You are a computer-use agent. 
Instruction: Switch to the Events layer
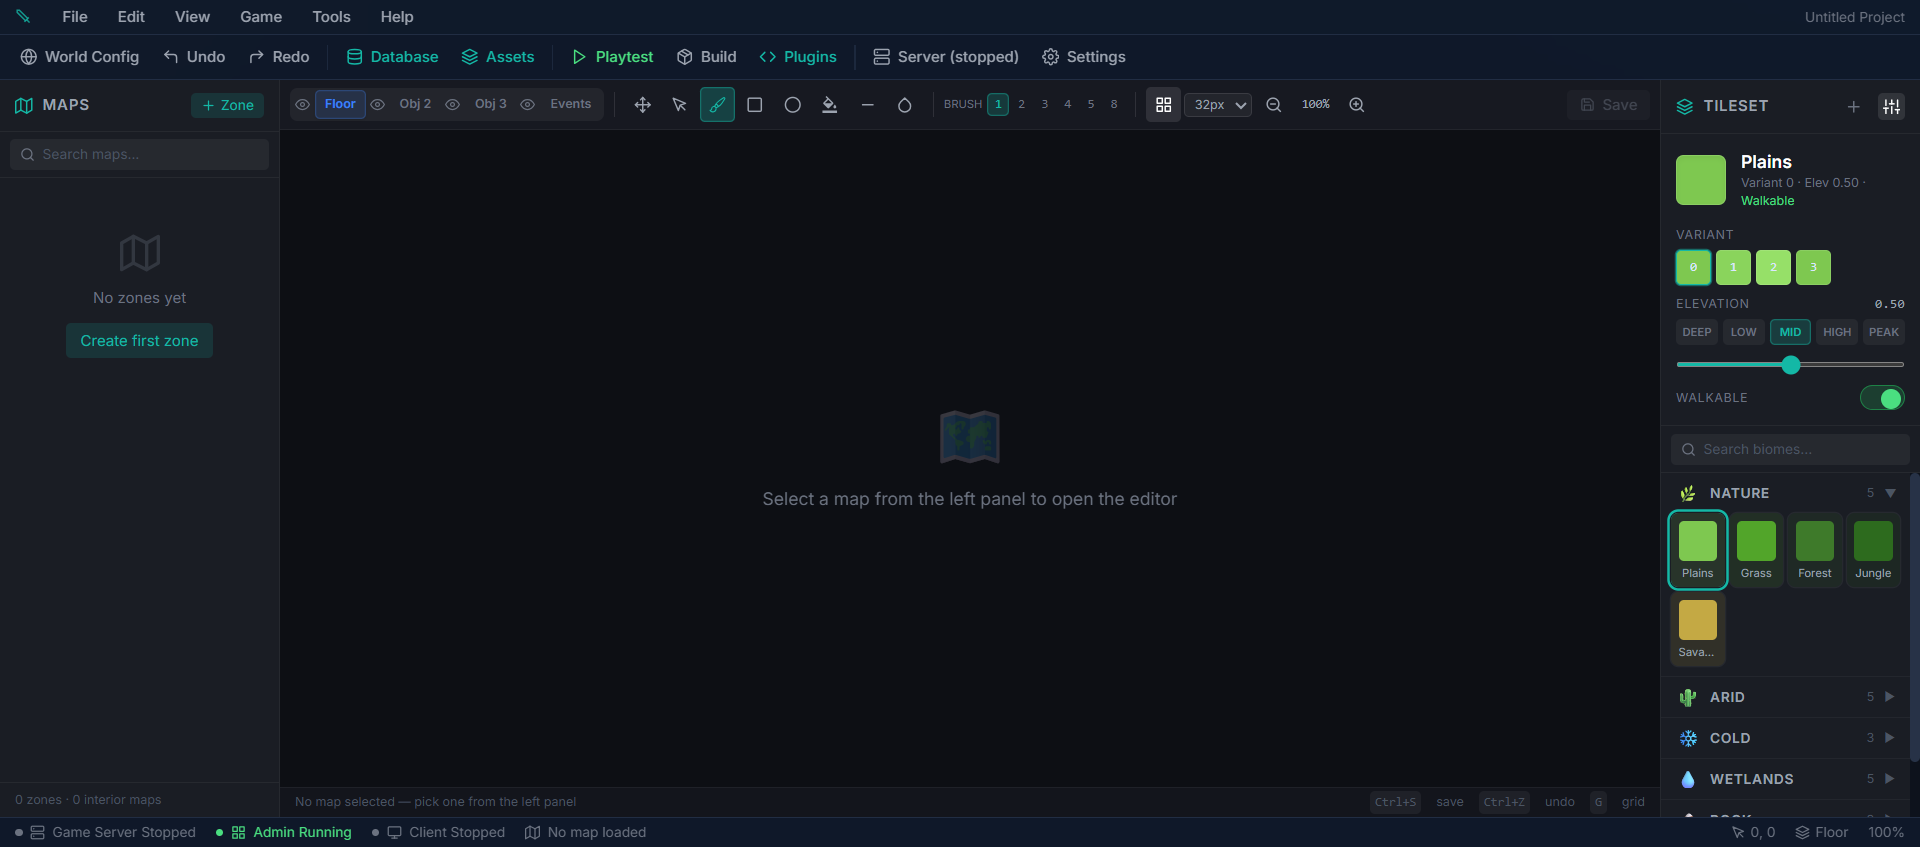[x=570, y=105]
